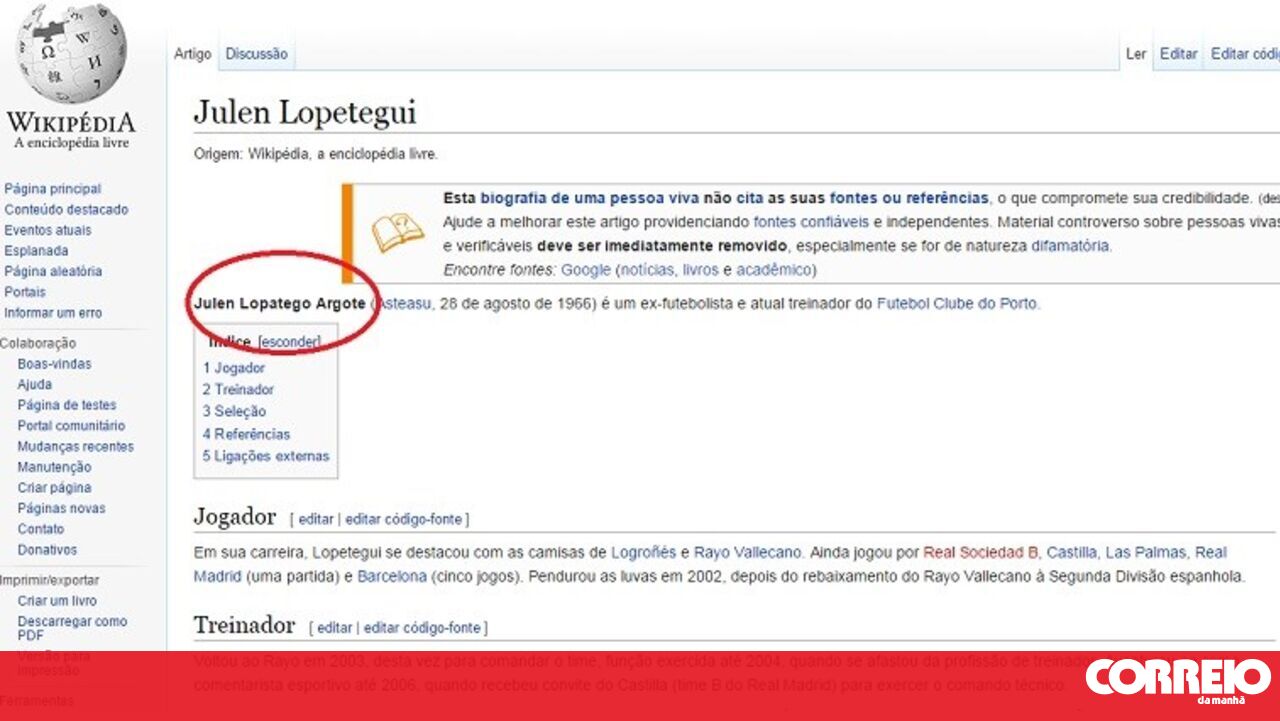The height and width of the screenshot is (721, 1280).
Task: Open Portal comunitário link
Action: pyautogui.click(x=71, y=426)
